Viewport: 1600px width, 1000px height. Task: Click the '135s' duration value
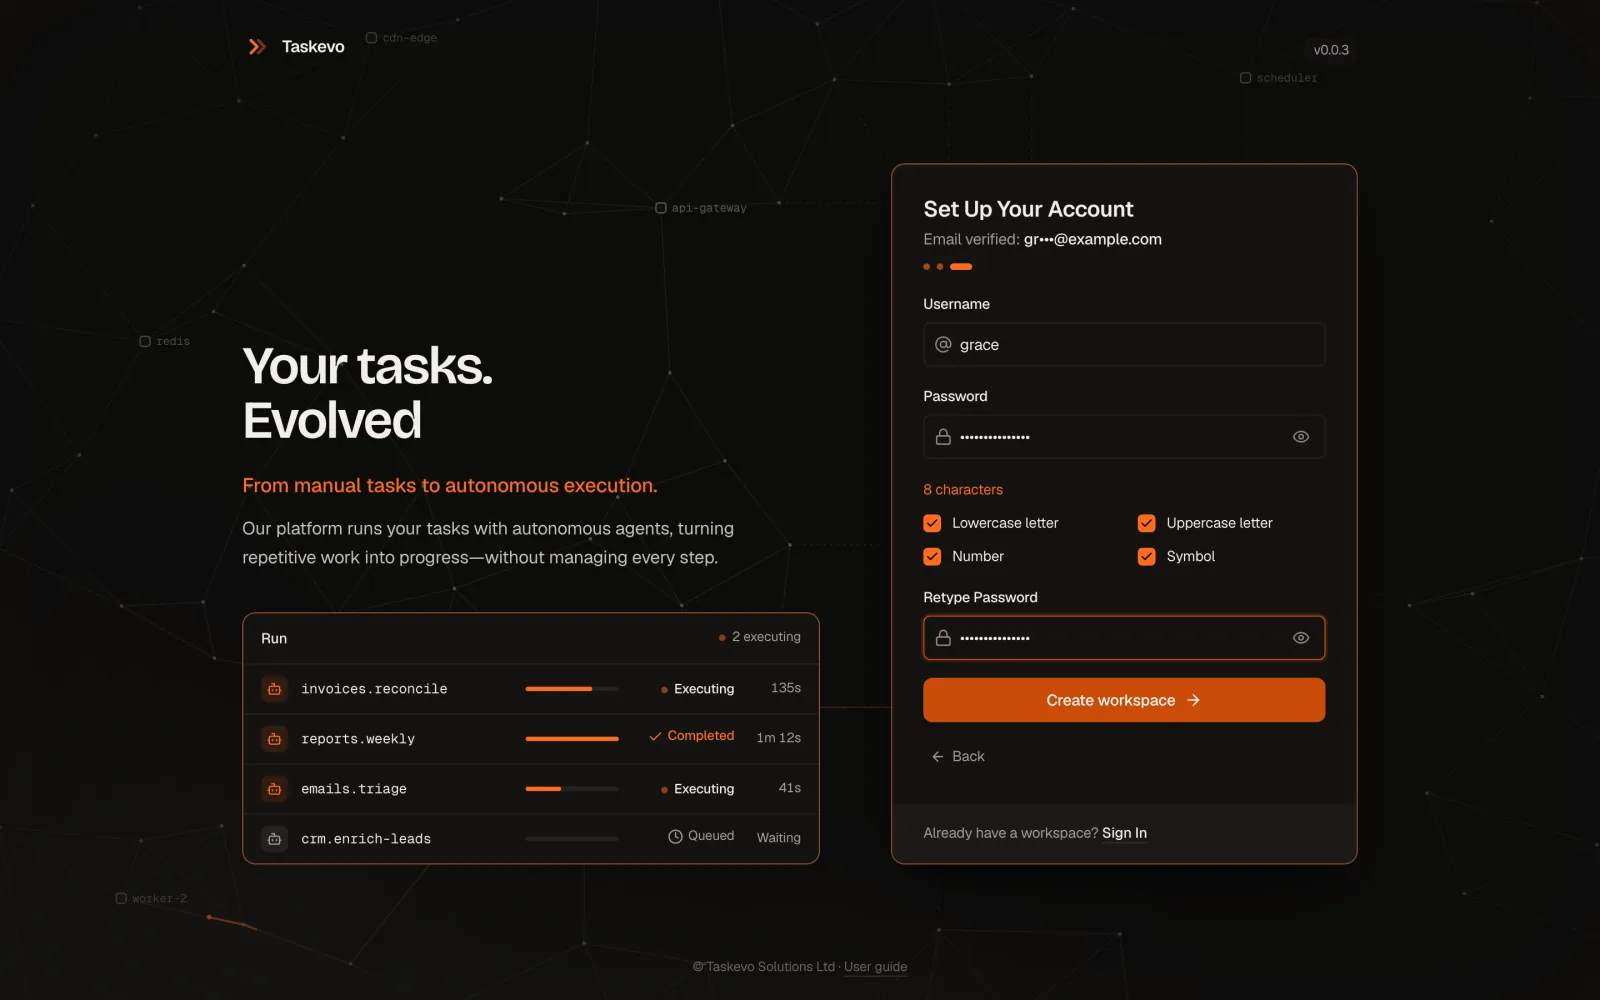(x=786, y=688)
